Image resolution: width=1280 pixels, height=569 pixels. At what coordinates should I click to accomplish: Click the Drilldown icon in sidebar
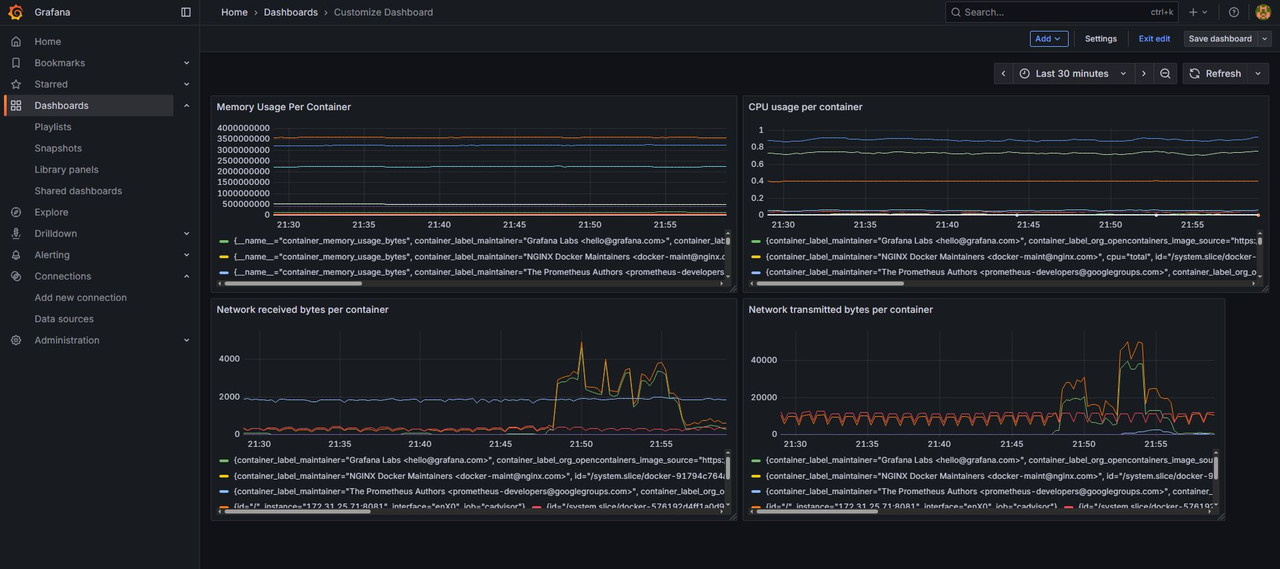pos(15,233)
